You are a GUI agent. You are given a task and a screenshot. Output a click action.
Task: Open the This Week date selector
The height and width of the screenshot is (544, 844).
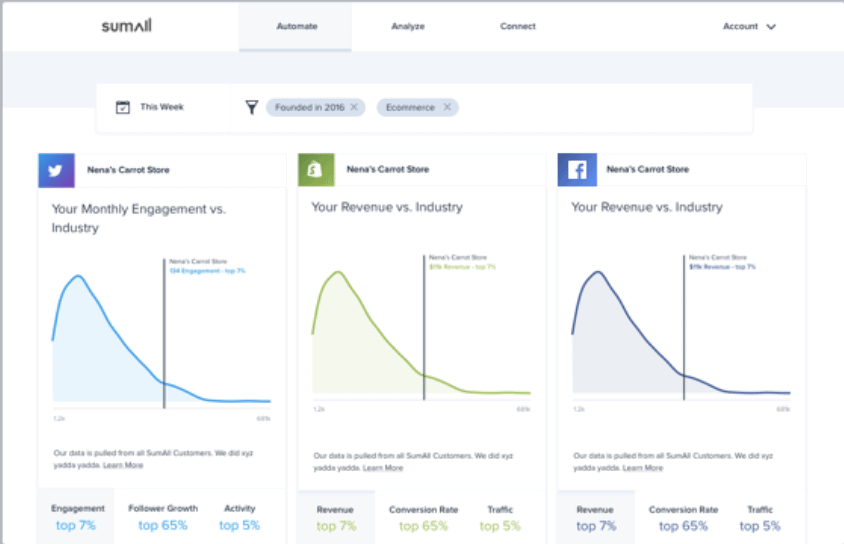161,107
